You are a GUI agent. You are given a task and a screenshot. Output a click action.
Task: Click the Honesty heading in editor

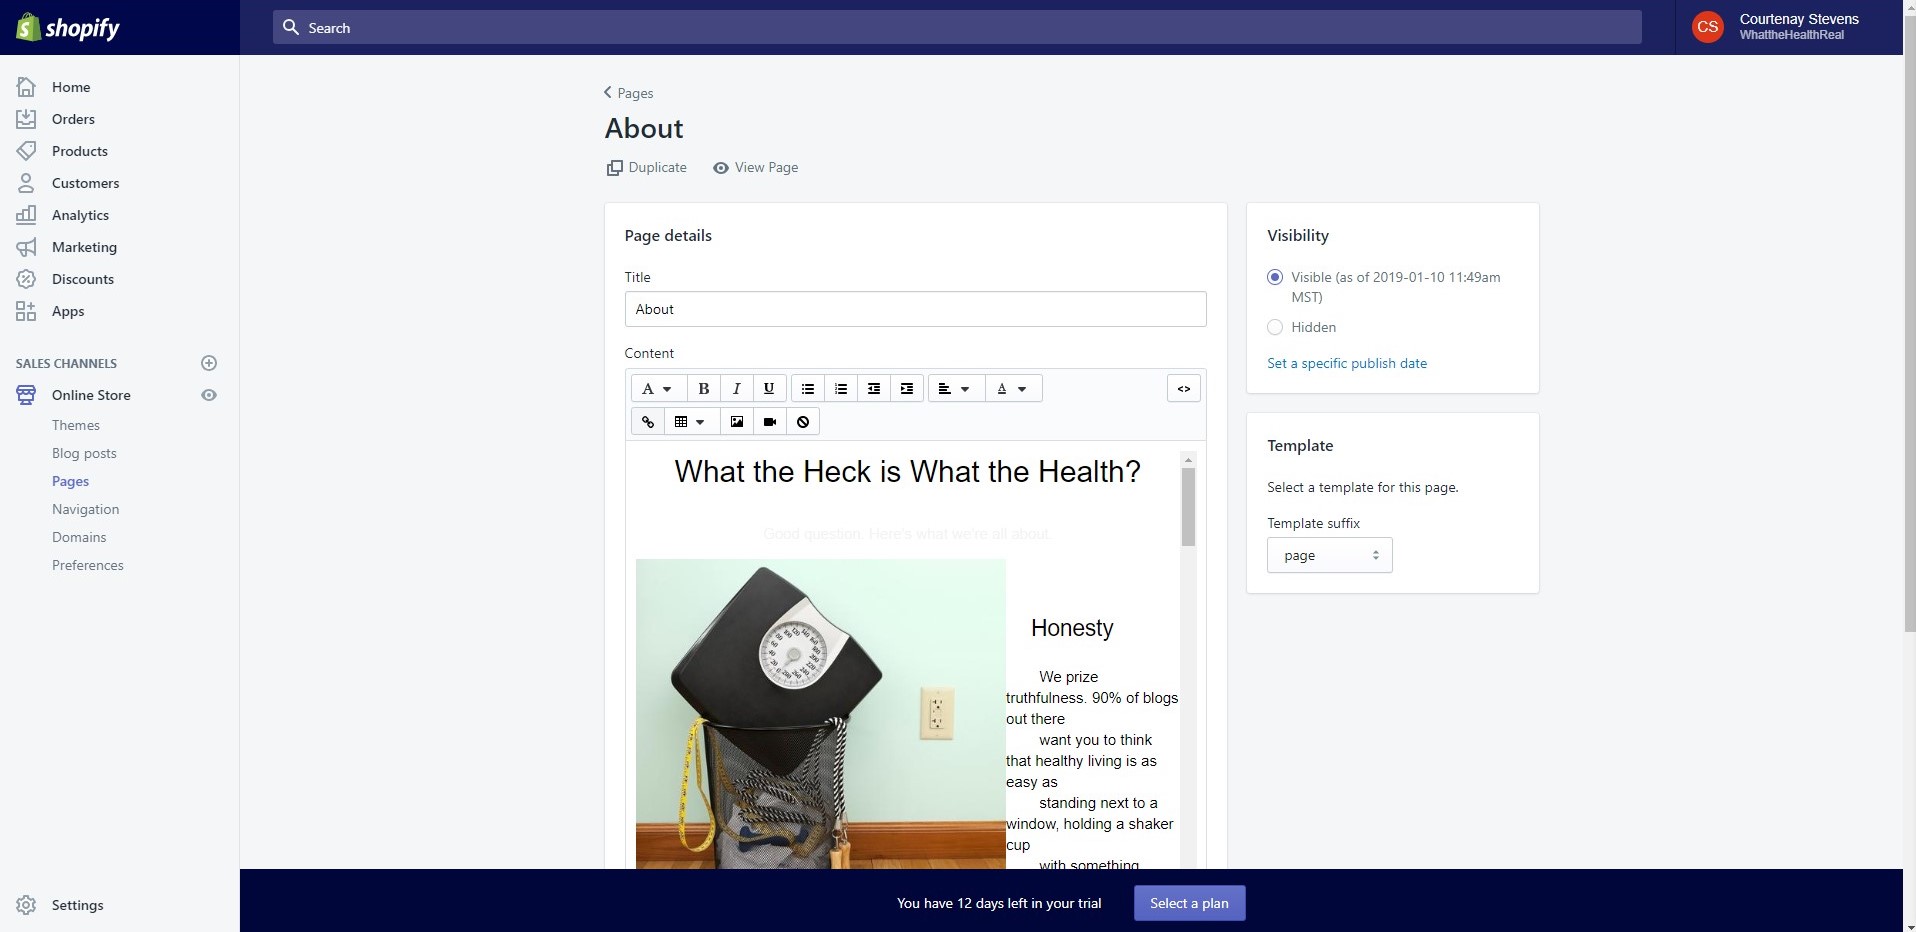point(1072,628)
